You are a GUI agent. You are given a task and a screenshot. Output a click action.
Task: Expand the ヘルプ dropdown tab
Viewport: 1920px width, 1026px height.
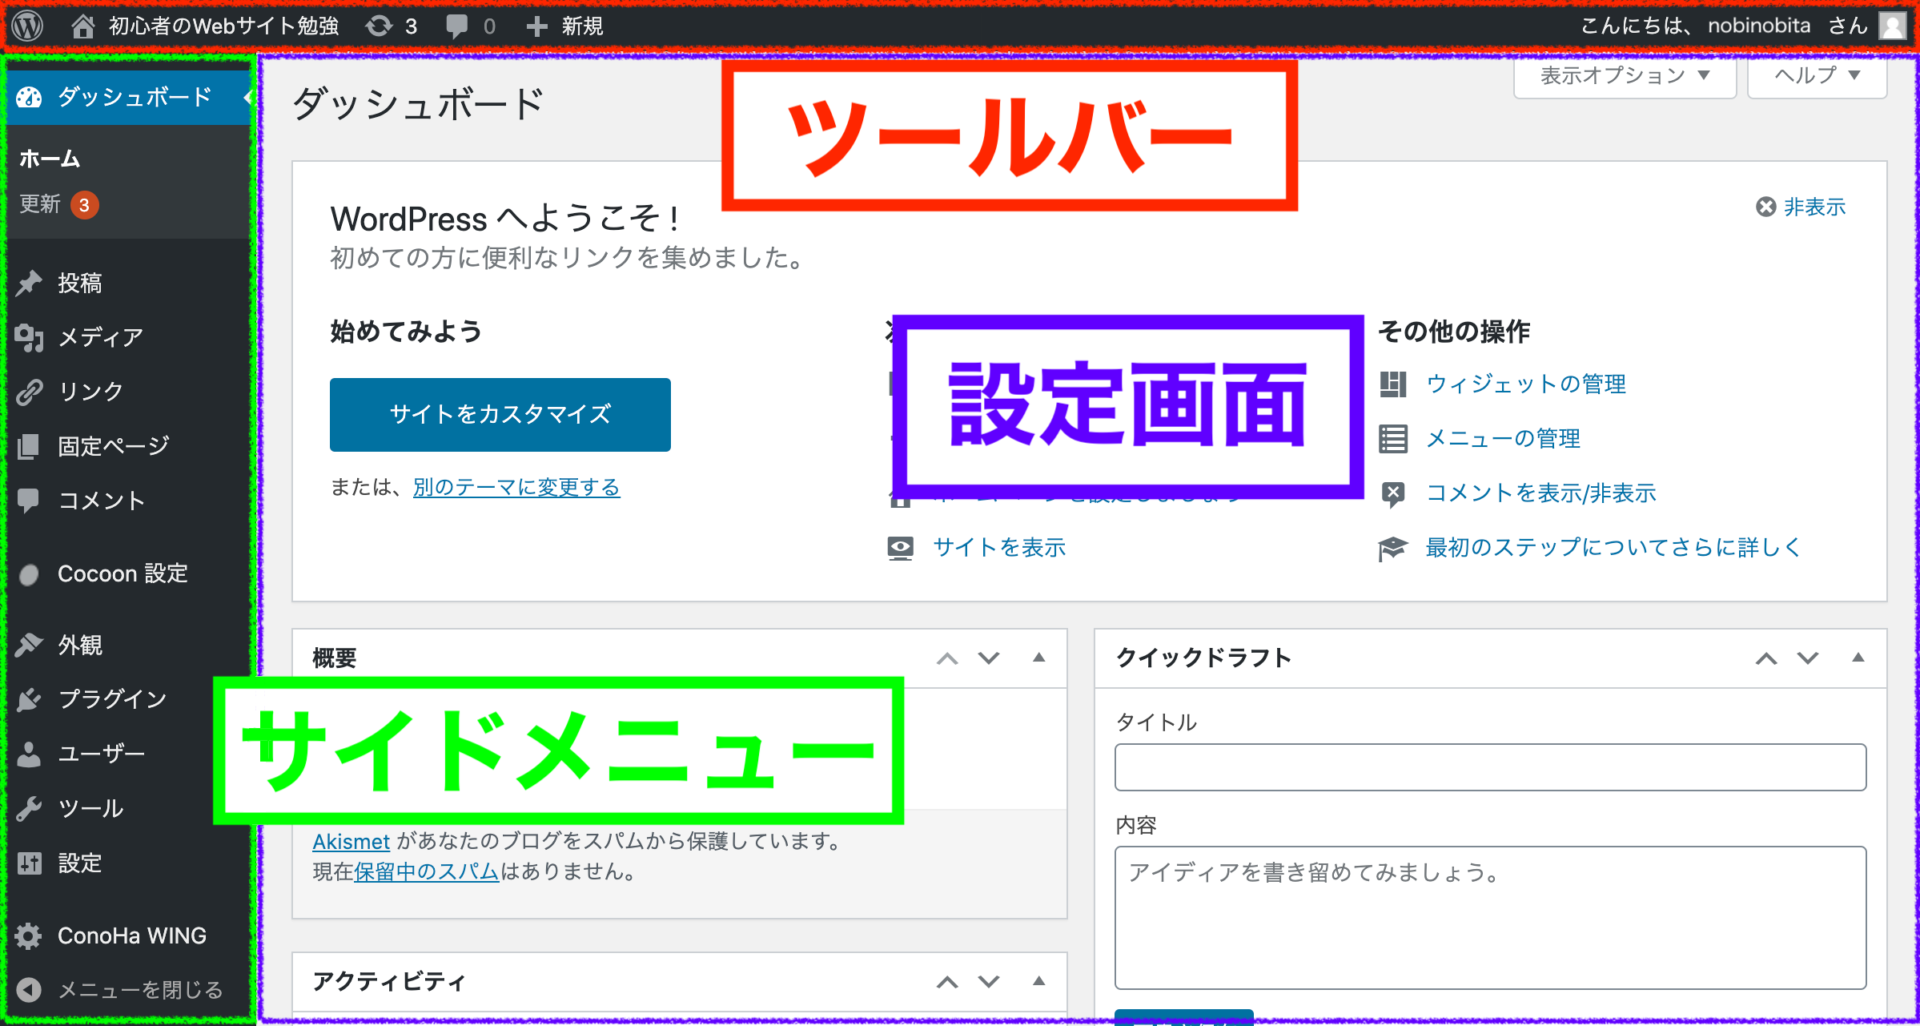pyautogui.click(x=1816, y=76)
